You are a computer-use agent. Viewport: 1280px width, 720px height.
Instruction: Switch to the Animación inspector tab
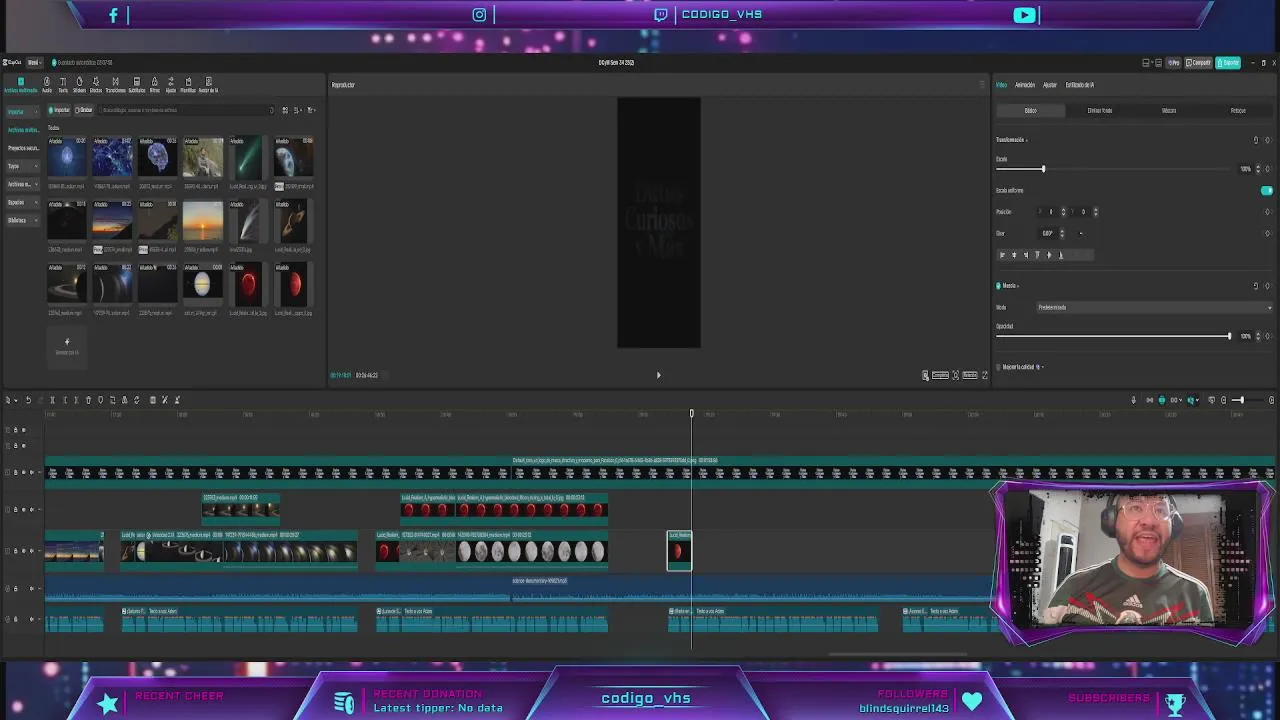pyautogui.click(x=1025, y=85)
